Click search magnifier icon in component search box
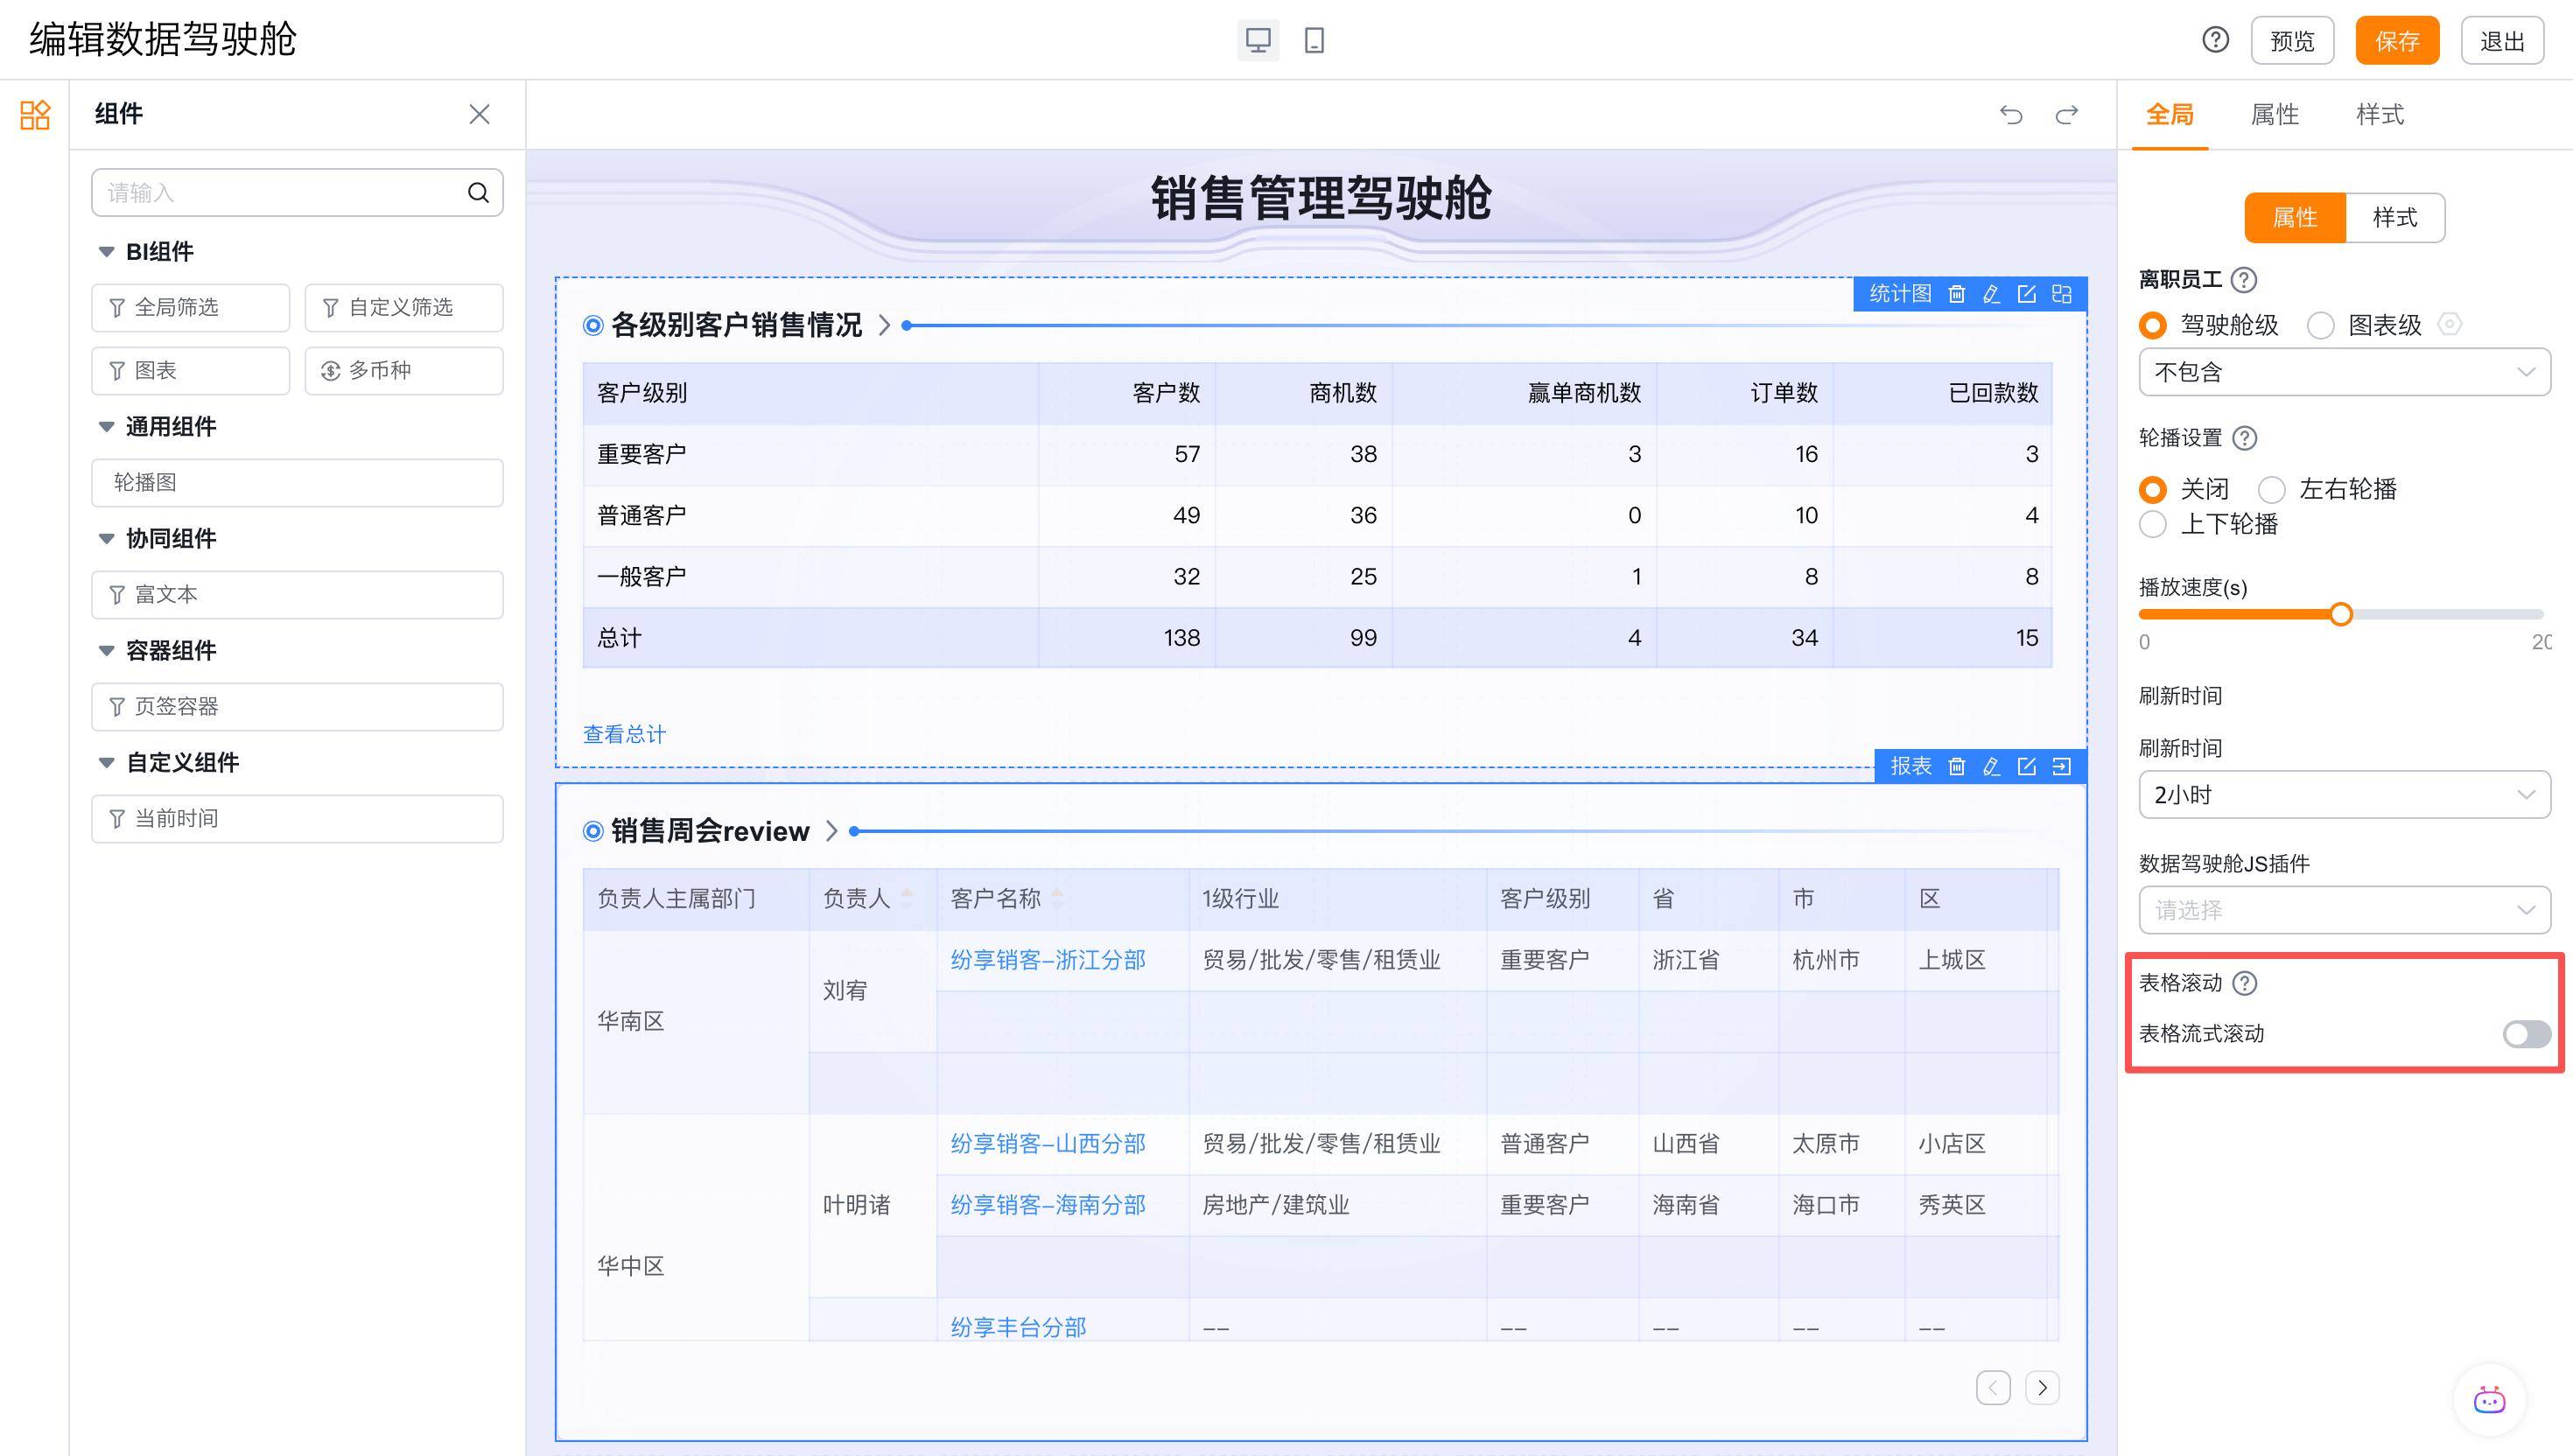The height and width of the screenshot is (1456, 2573). (478, 193)
